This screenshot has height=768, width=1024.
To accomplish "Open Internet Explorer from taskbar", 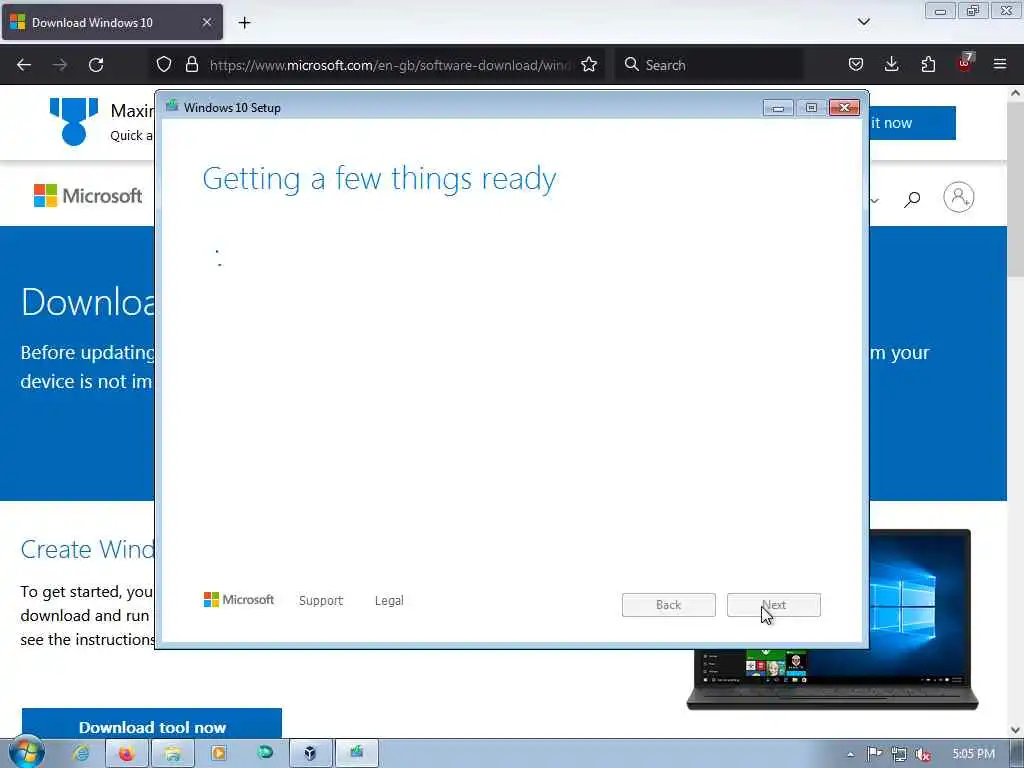I will pyautogui.click(x=82, y=753).
